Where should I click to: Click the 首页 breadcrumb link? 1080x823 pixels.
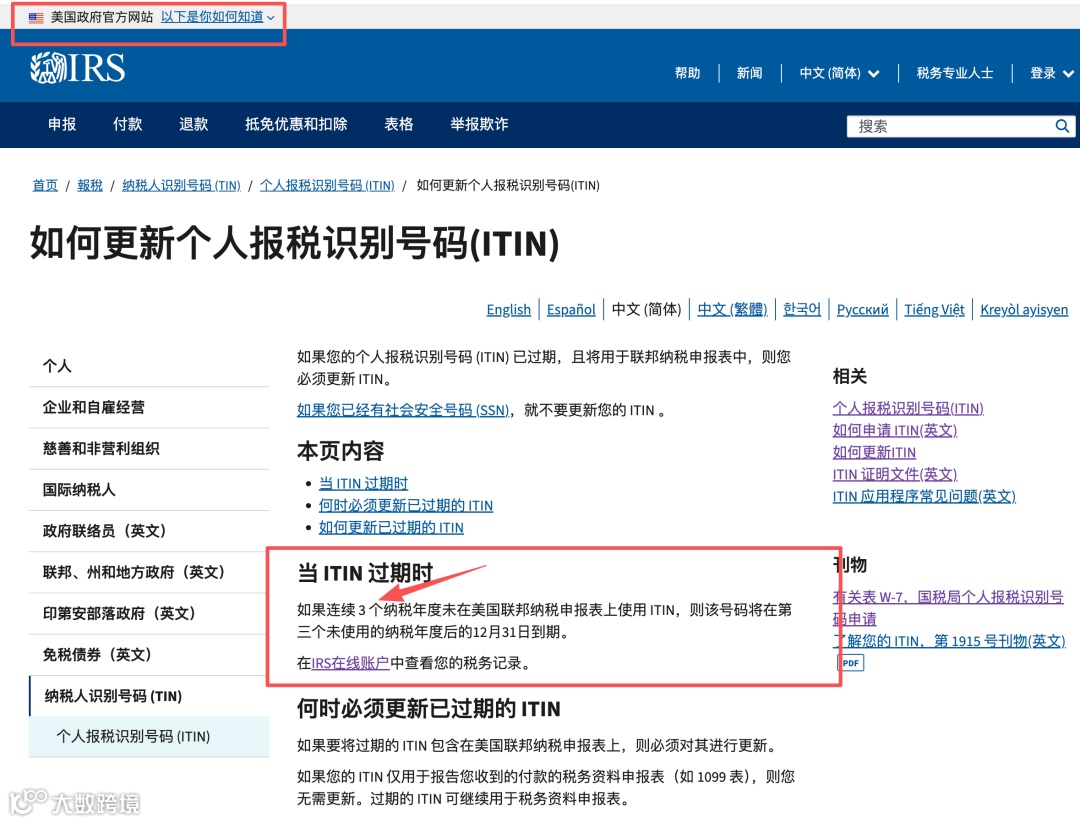tap(45, 185)
